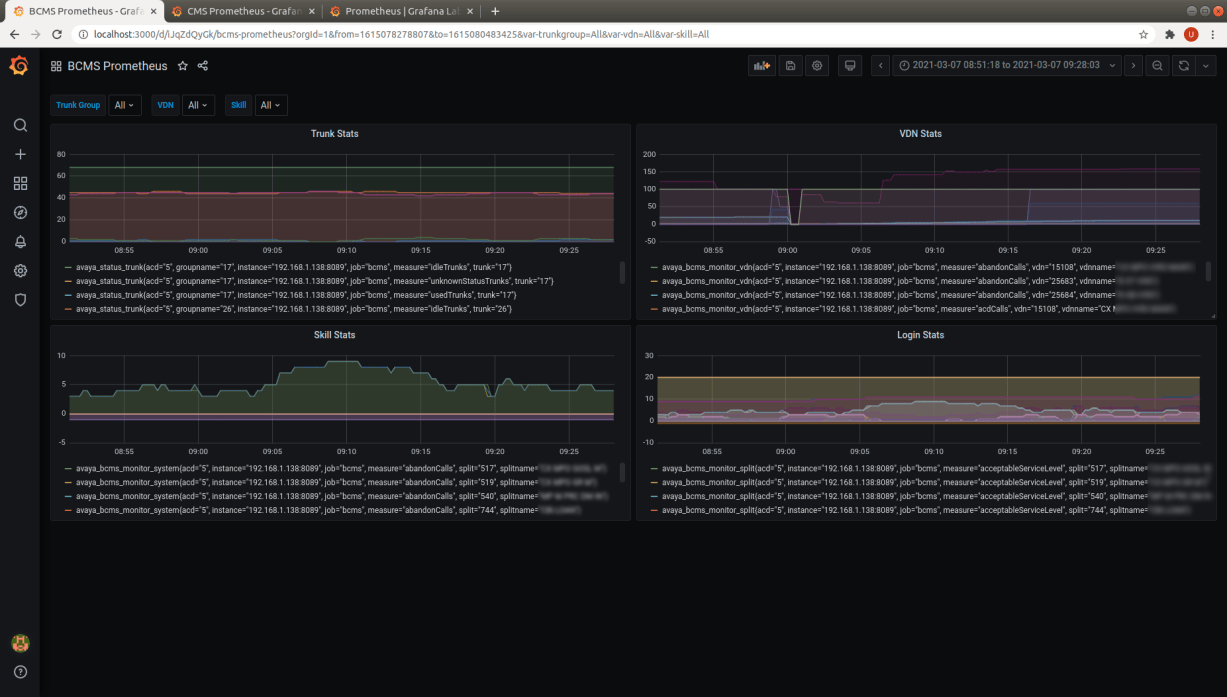
Task: Toggle idleTrunks trunk 17 legend series
Action: (x=294, y=267)
